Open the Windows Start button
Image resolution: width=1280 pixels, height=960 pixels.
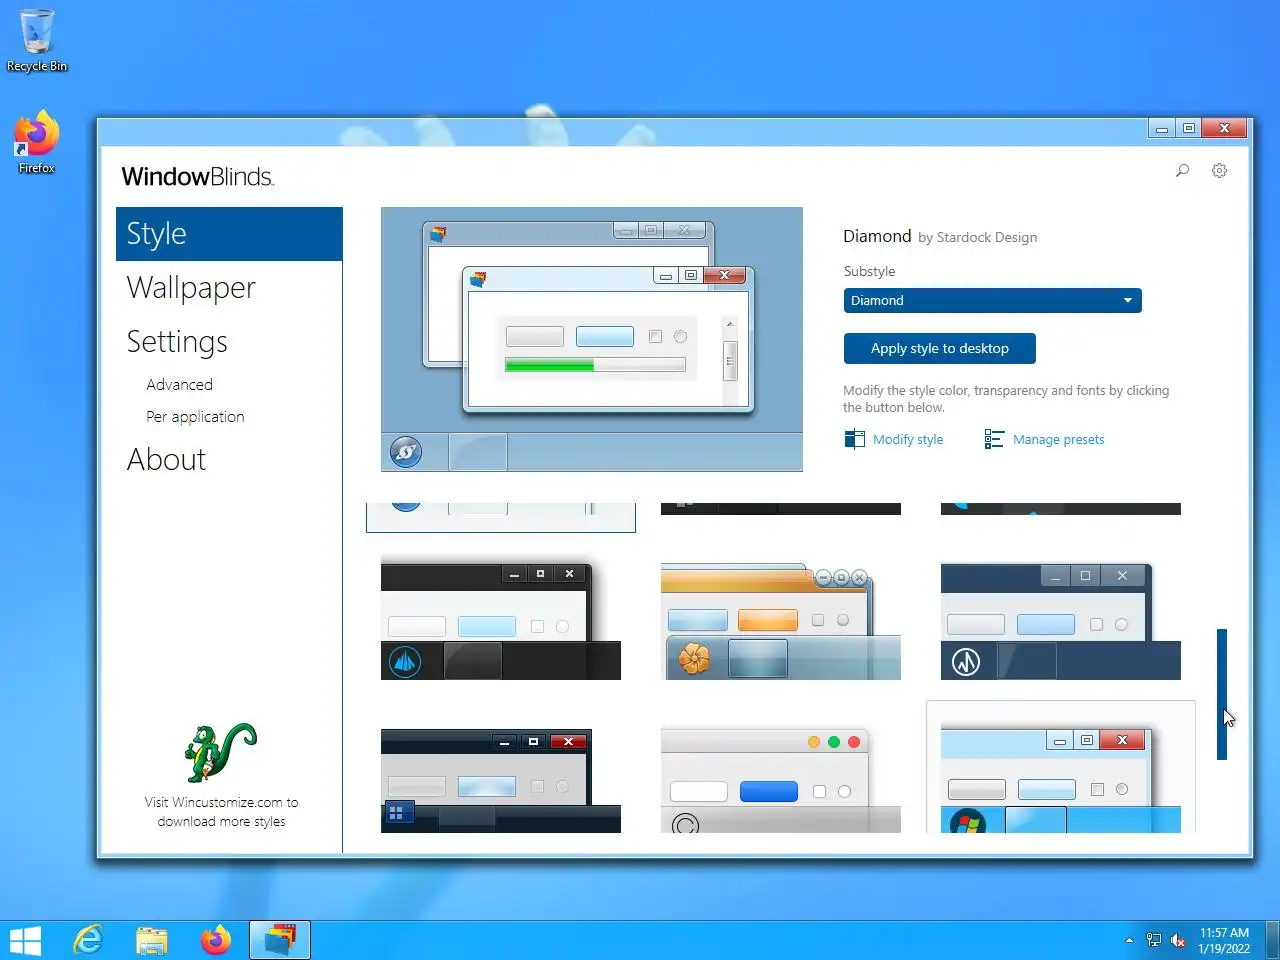(x=25, y=940)
